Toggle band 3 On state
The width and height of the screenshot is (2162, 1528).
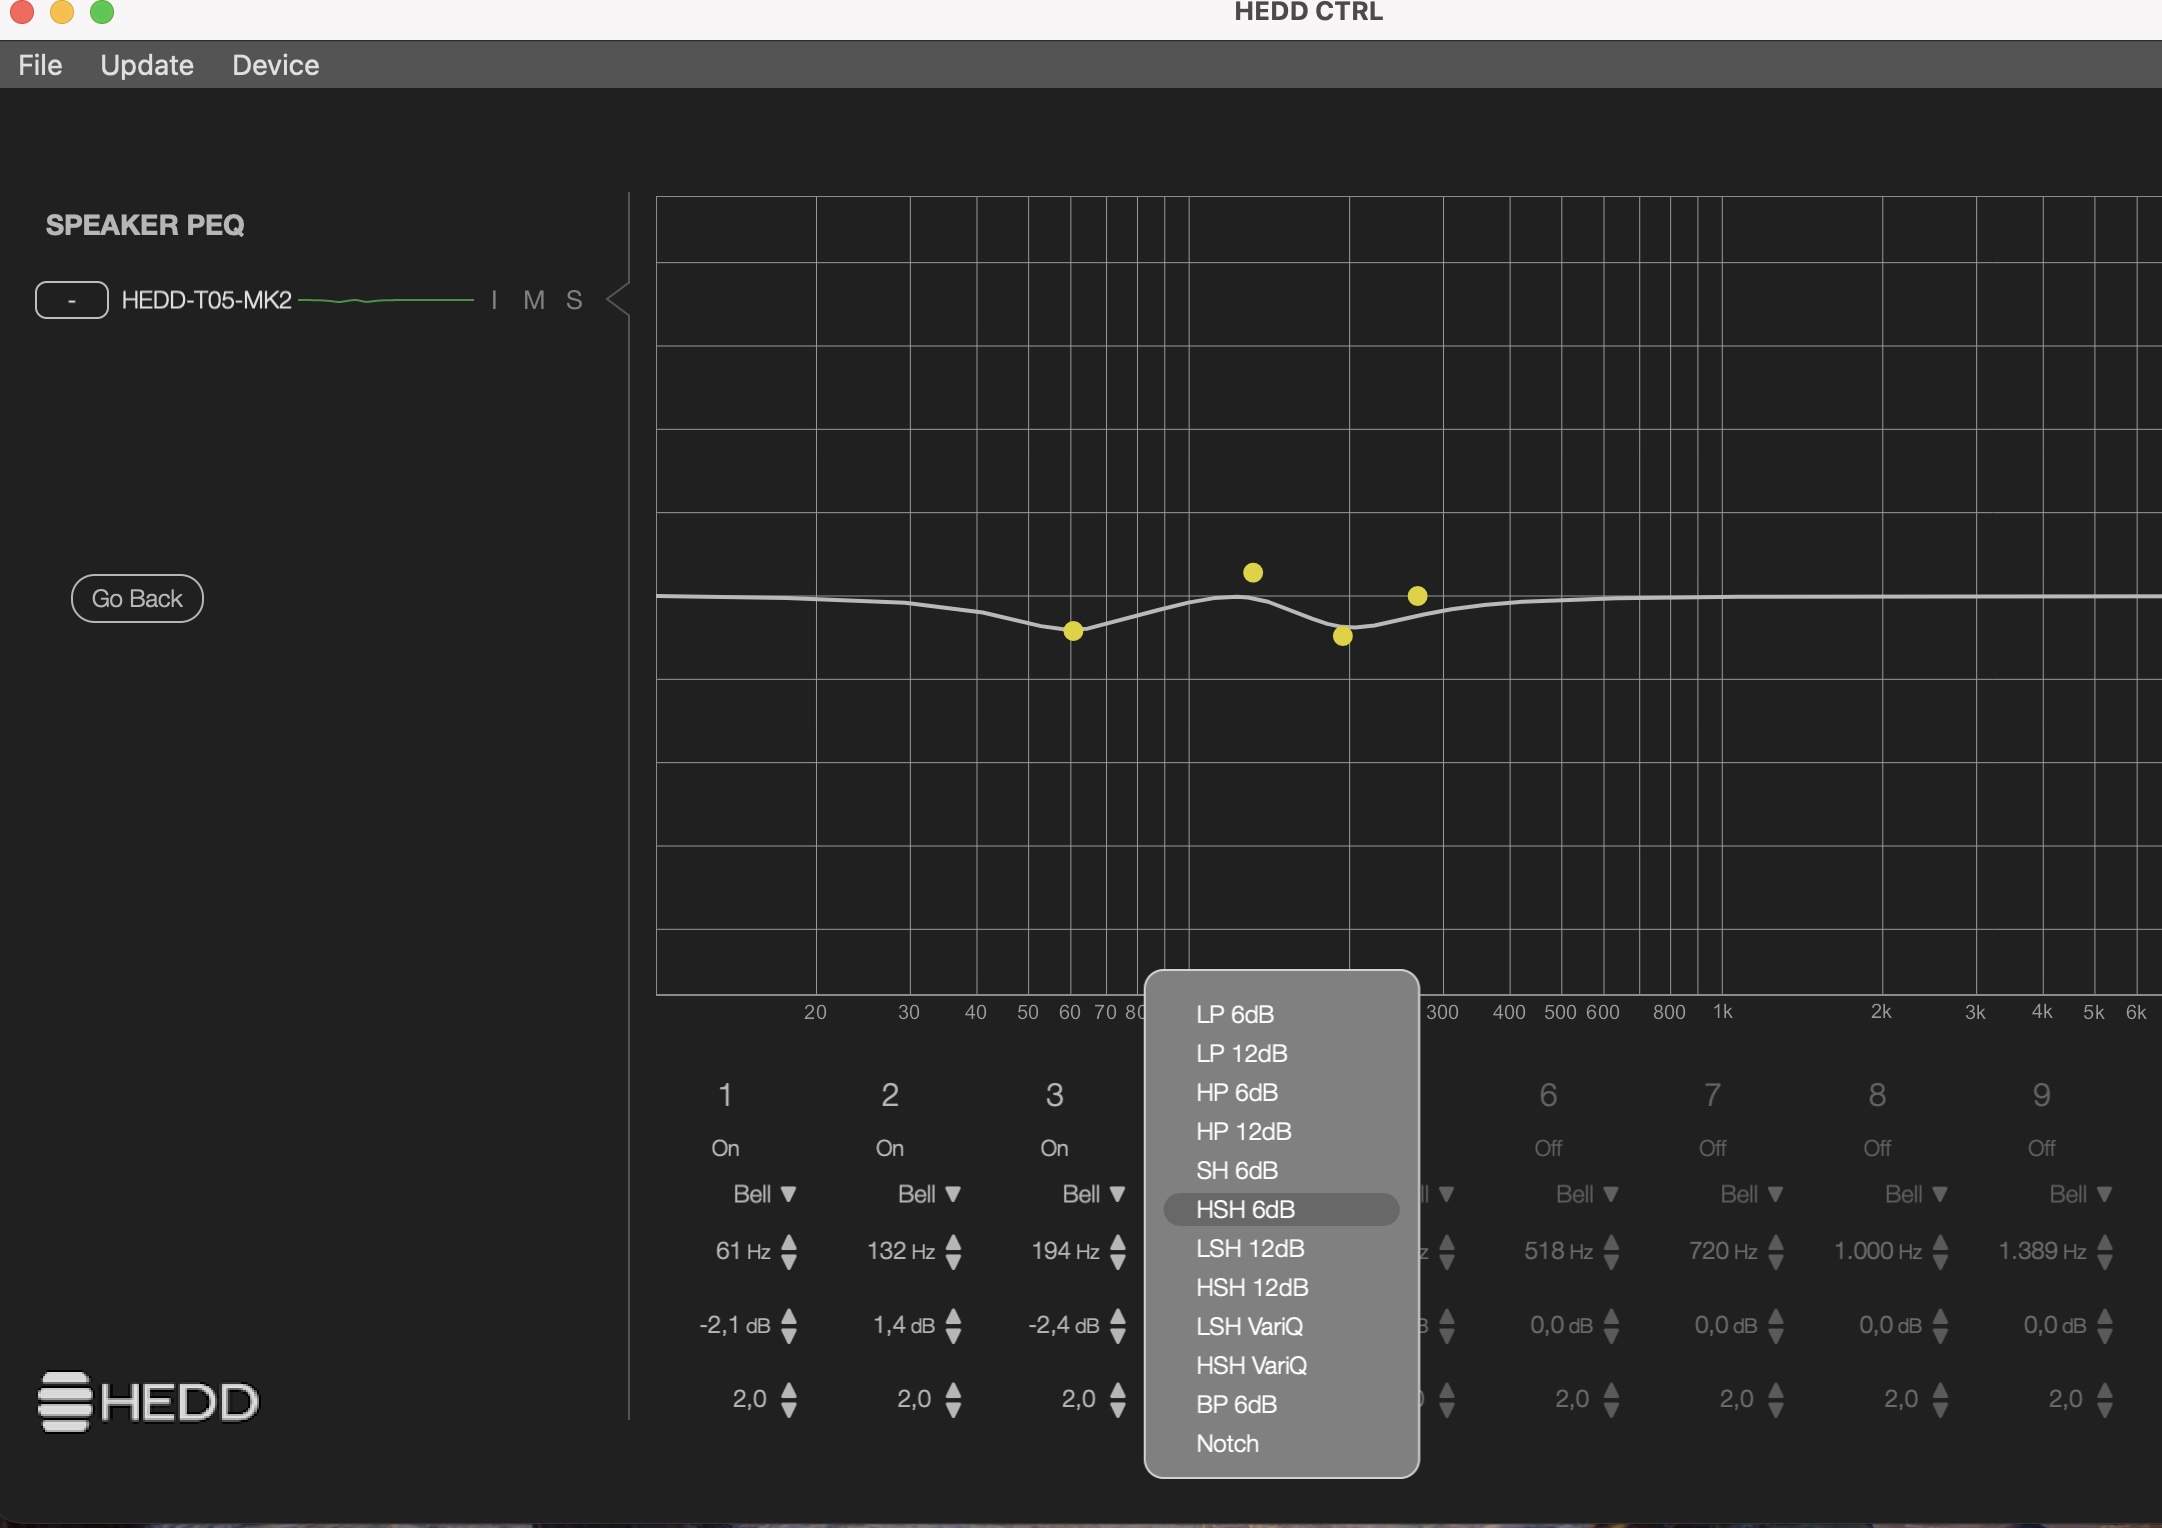[1054, 1148]
